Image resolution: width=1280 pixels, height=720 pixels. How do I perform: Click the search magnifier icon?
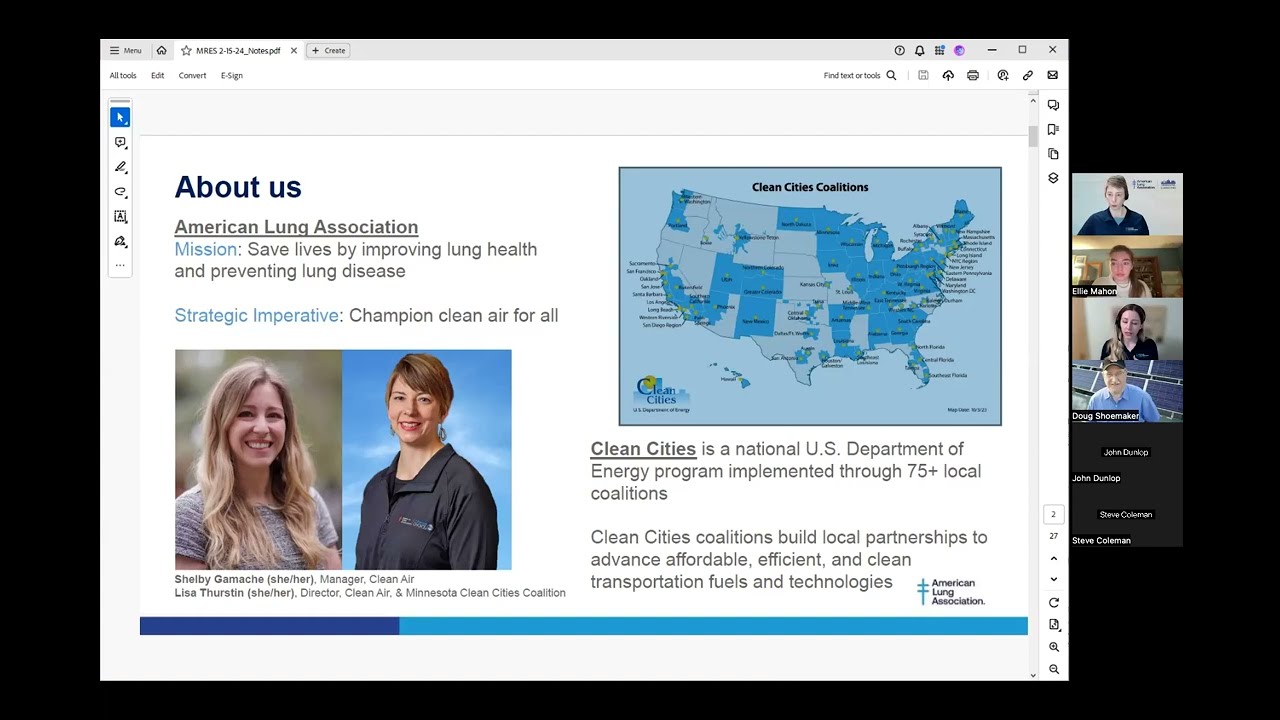pyautogui.click(x=891, y=75)
